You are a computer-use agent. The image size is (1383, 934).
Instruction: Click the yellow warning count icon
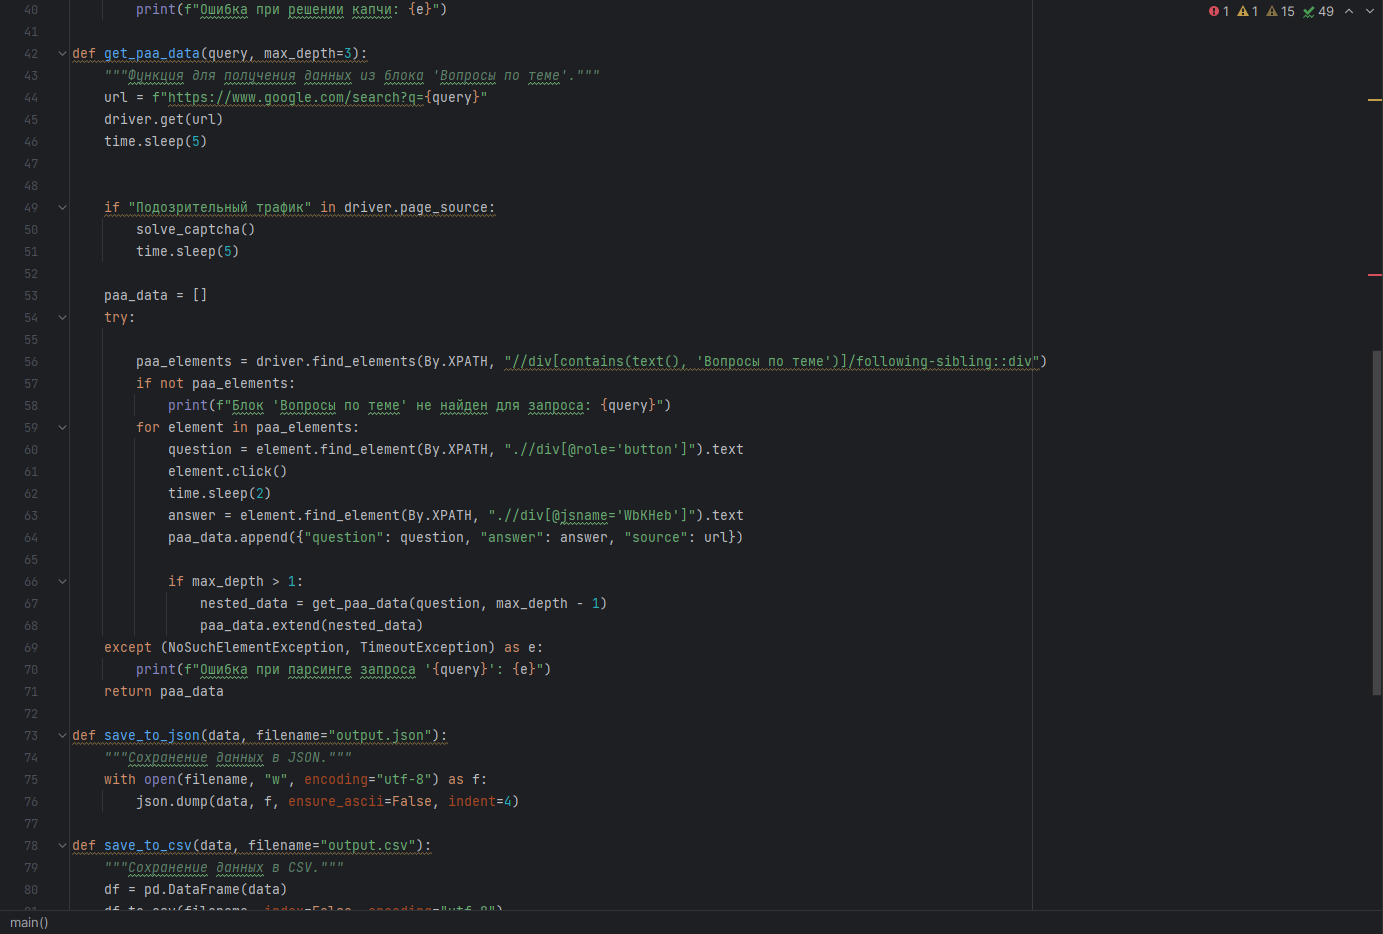1242,11
